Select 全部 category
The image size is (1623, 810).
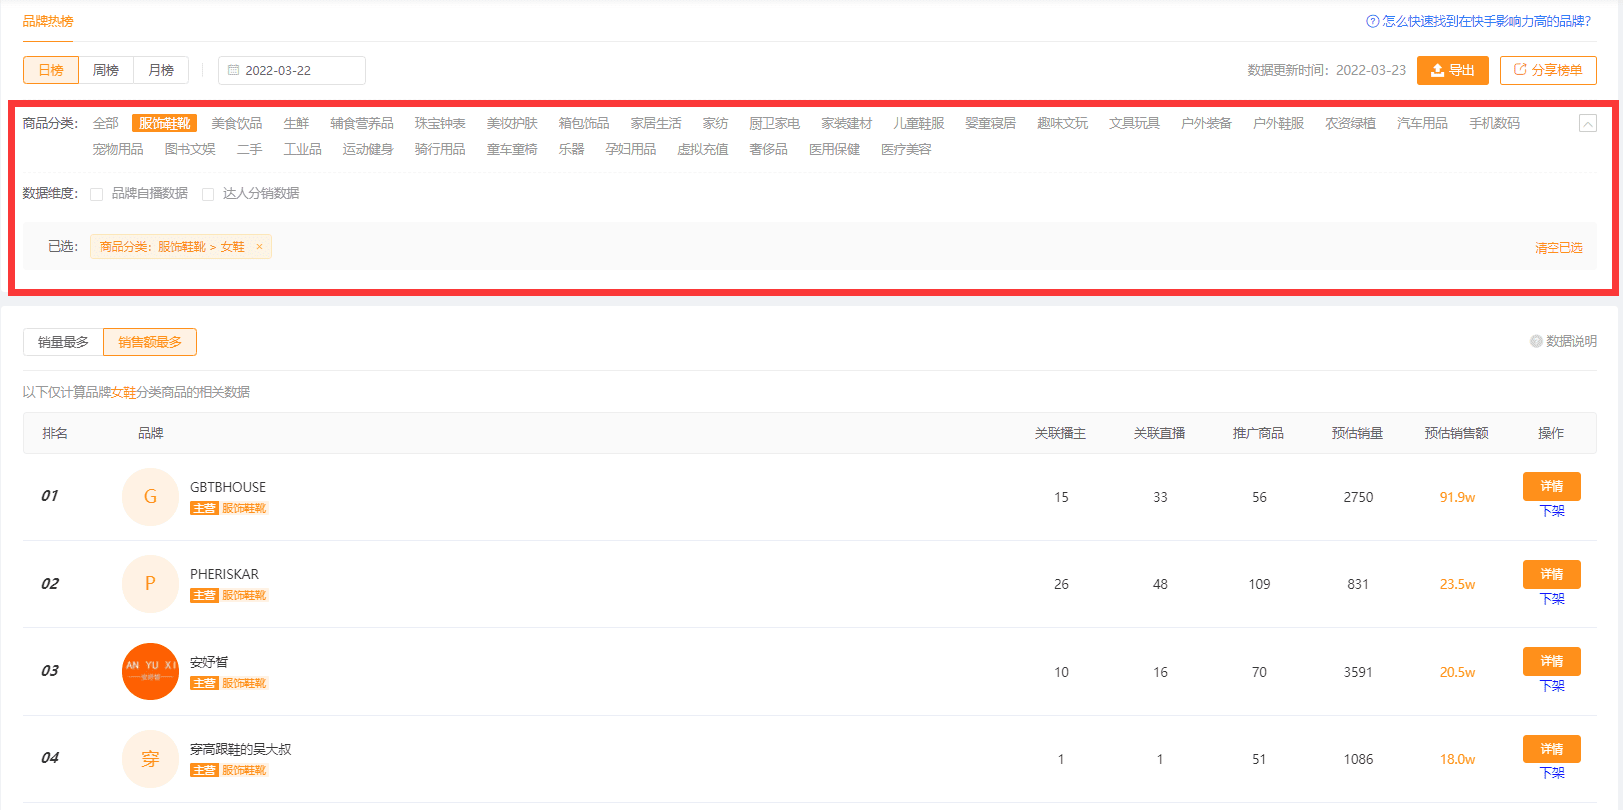(x=106, y=123)
